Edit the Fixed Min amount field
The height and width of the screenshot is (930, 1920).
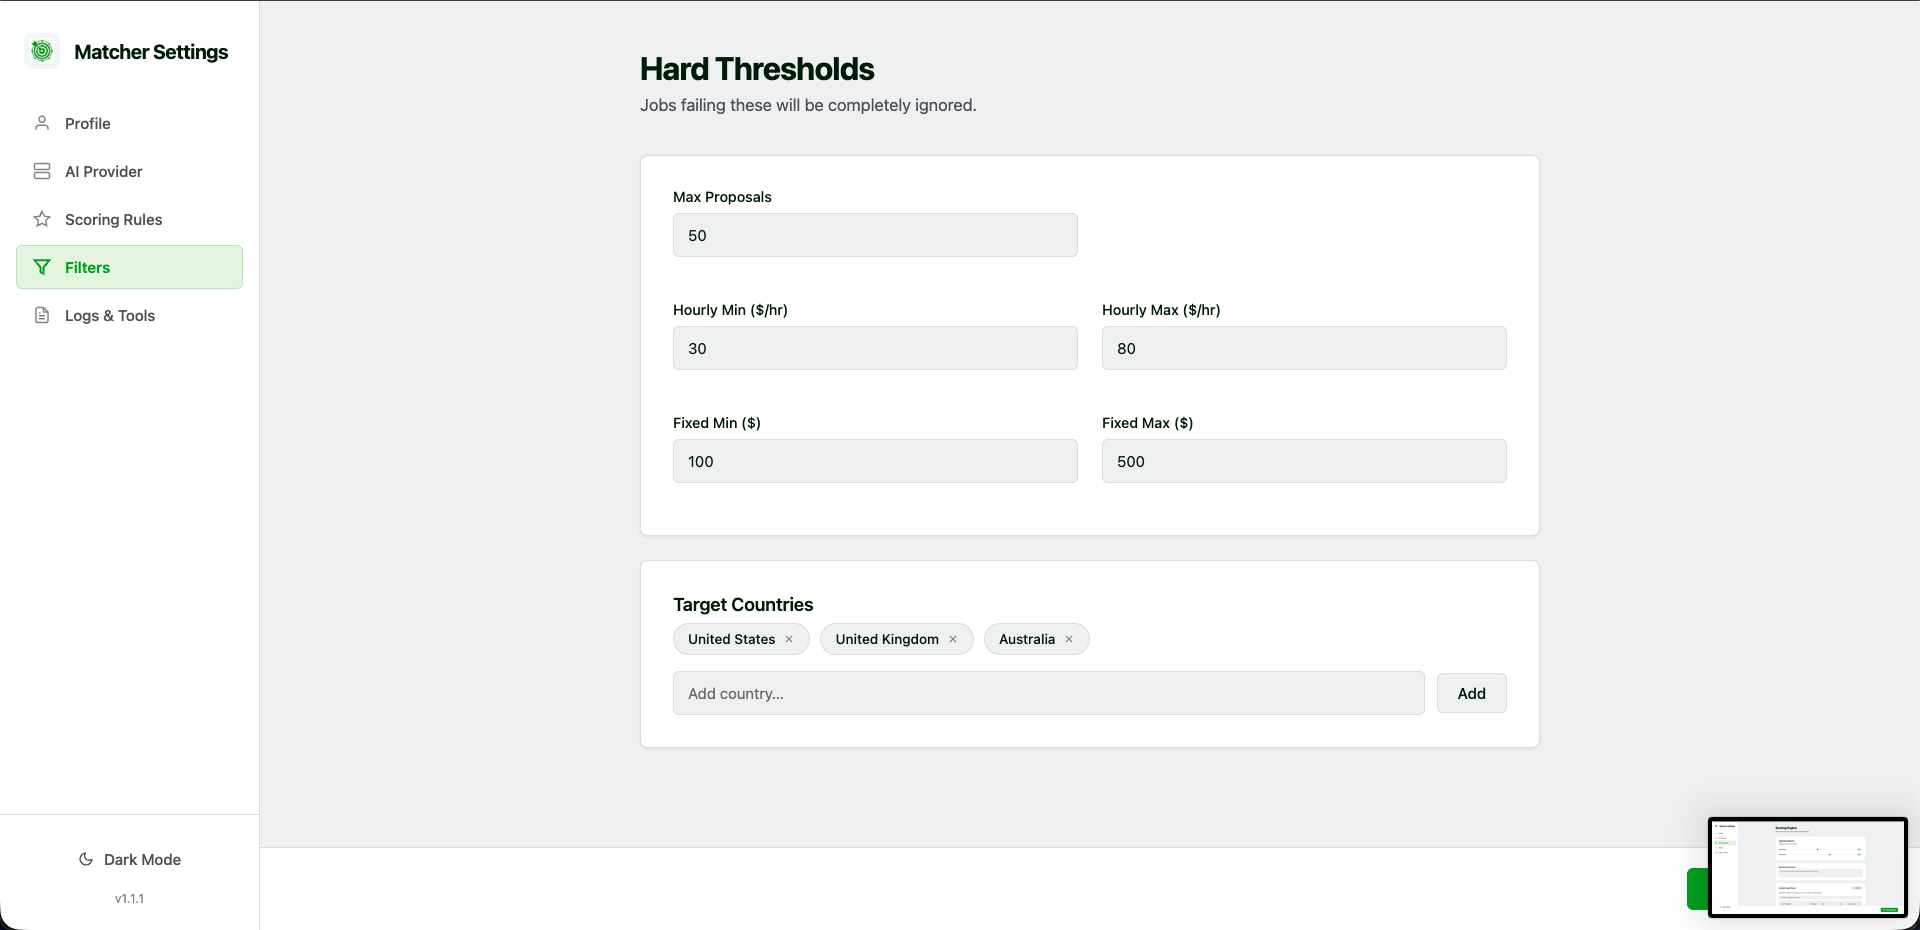[875, 461]
